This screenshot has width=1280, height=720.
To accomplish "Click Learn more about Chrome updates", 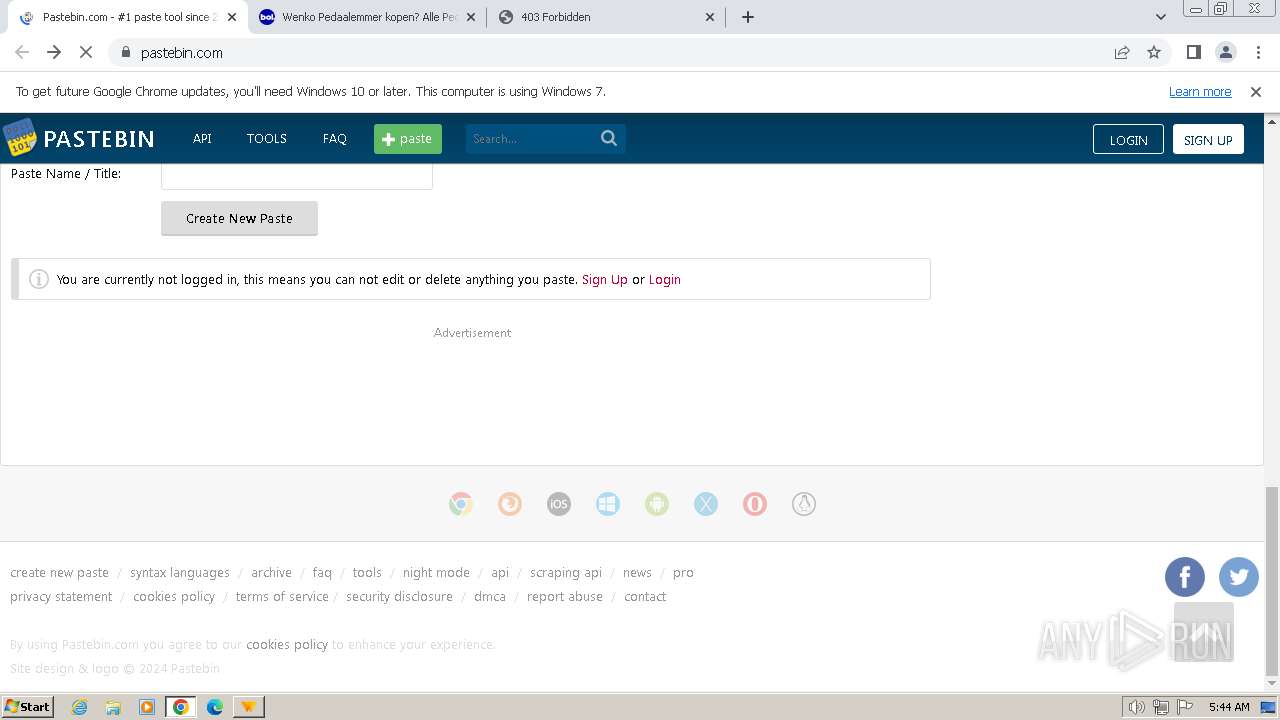I will pos(1200,91).
